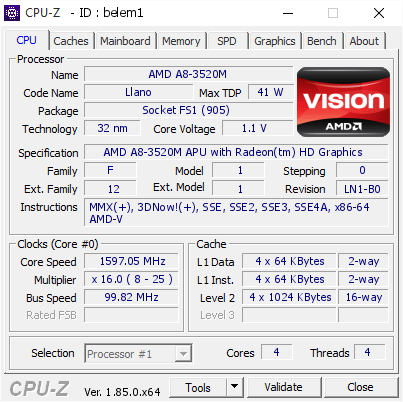Switch to the Caches tab

coord(71,41)
